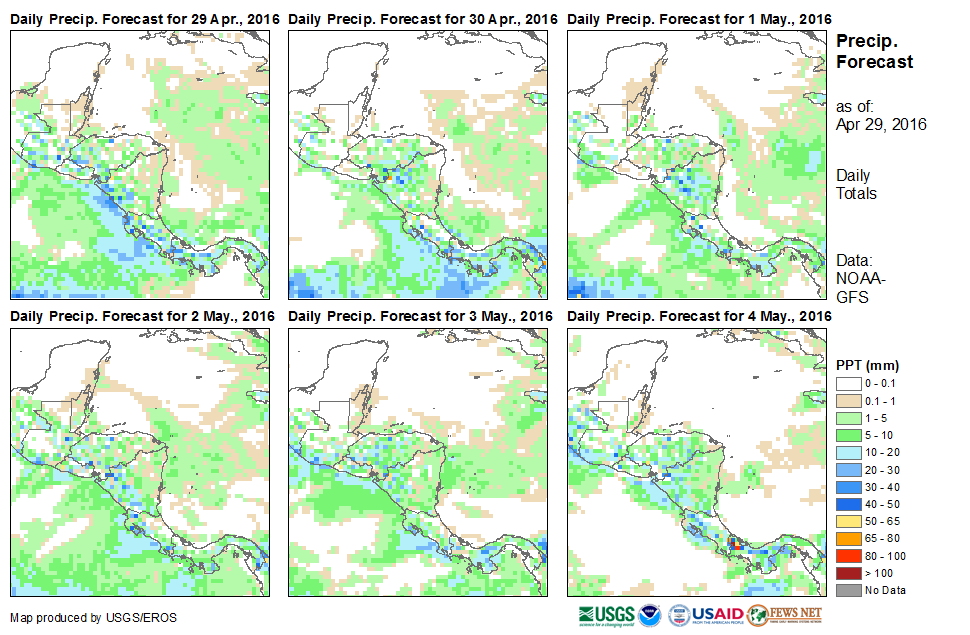Open the 29 Apr 2016 forecast map
Viewport: 970px width, 635px height.
tap(139, 164)
